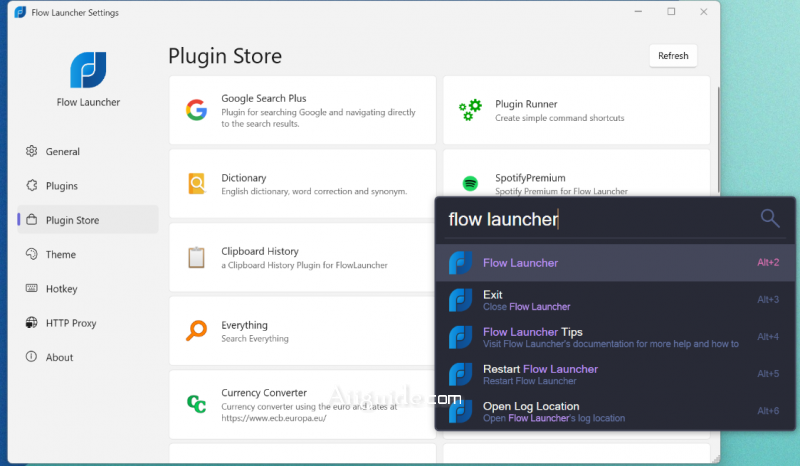Select the highlighted Flow Launcher result
Viewport: 800px width, 466px height.
615,263
